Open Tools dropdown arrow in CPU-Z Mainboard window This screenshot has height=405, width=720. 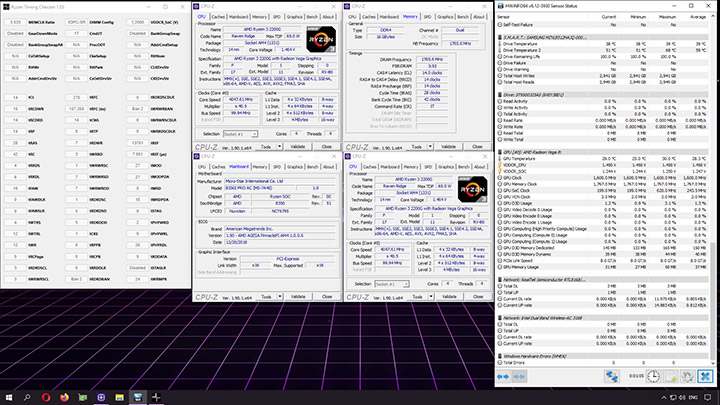pyautogui.click(x=280, y=297)
